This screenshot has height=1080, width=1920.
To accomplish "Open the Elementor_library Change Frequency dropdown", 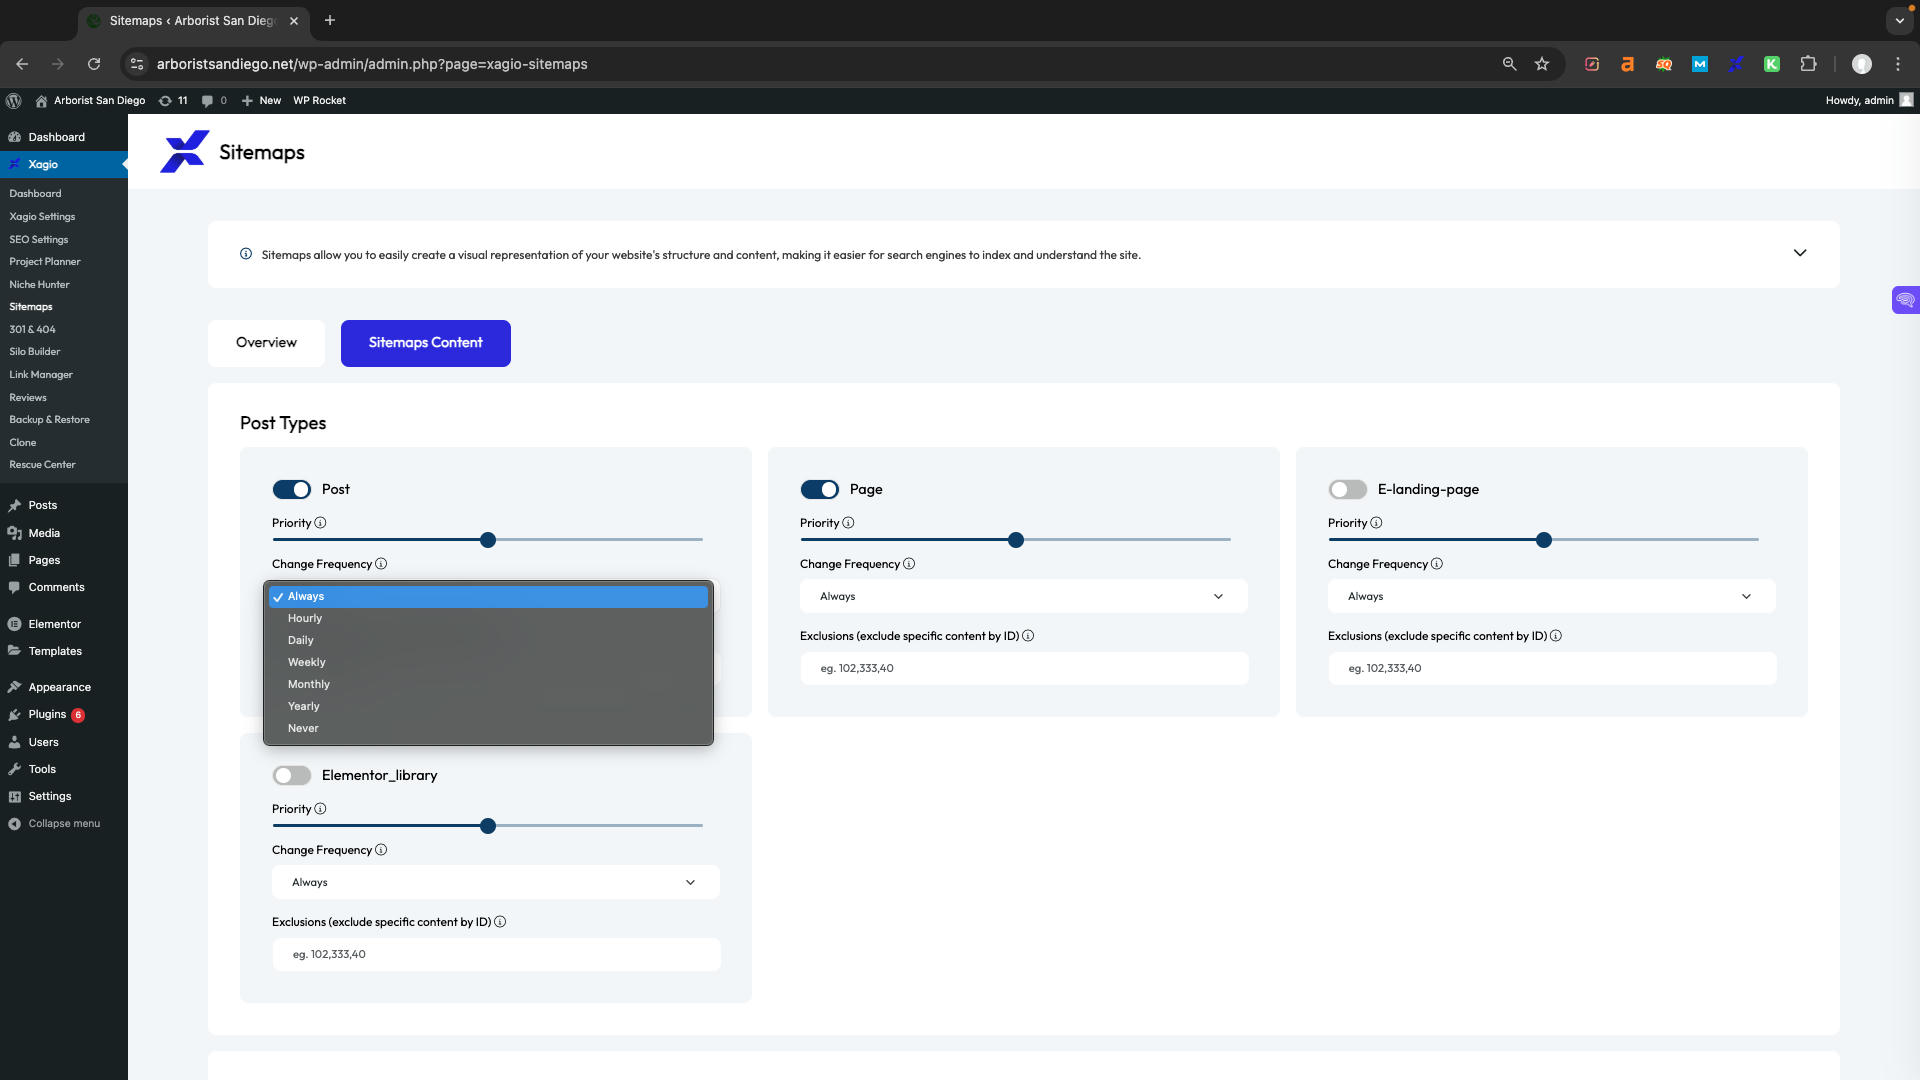I will coord(496,882).
